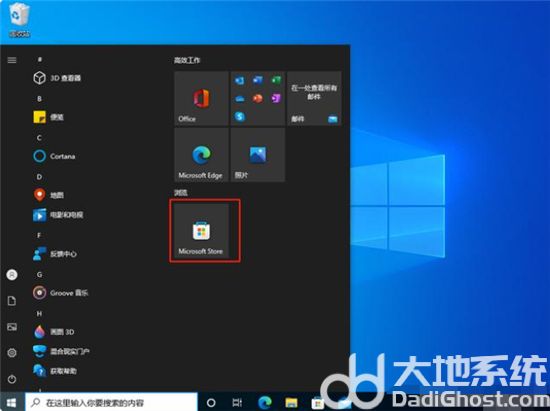The image size is (550, 411).
Task: Open the Get Help app
Action: click(x=55, y=371)
